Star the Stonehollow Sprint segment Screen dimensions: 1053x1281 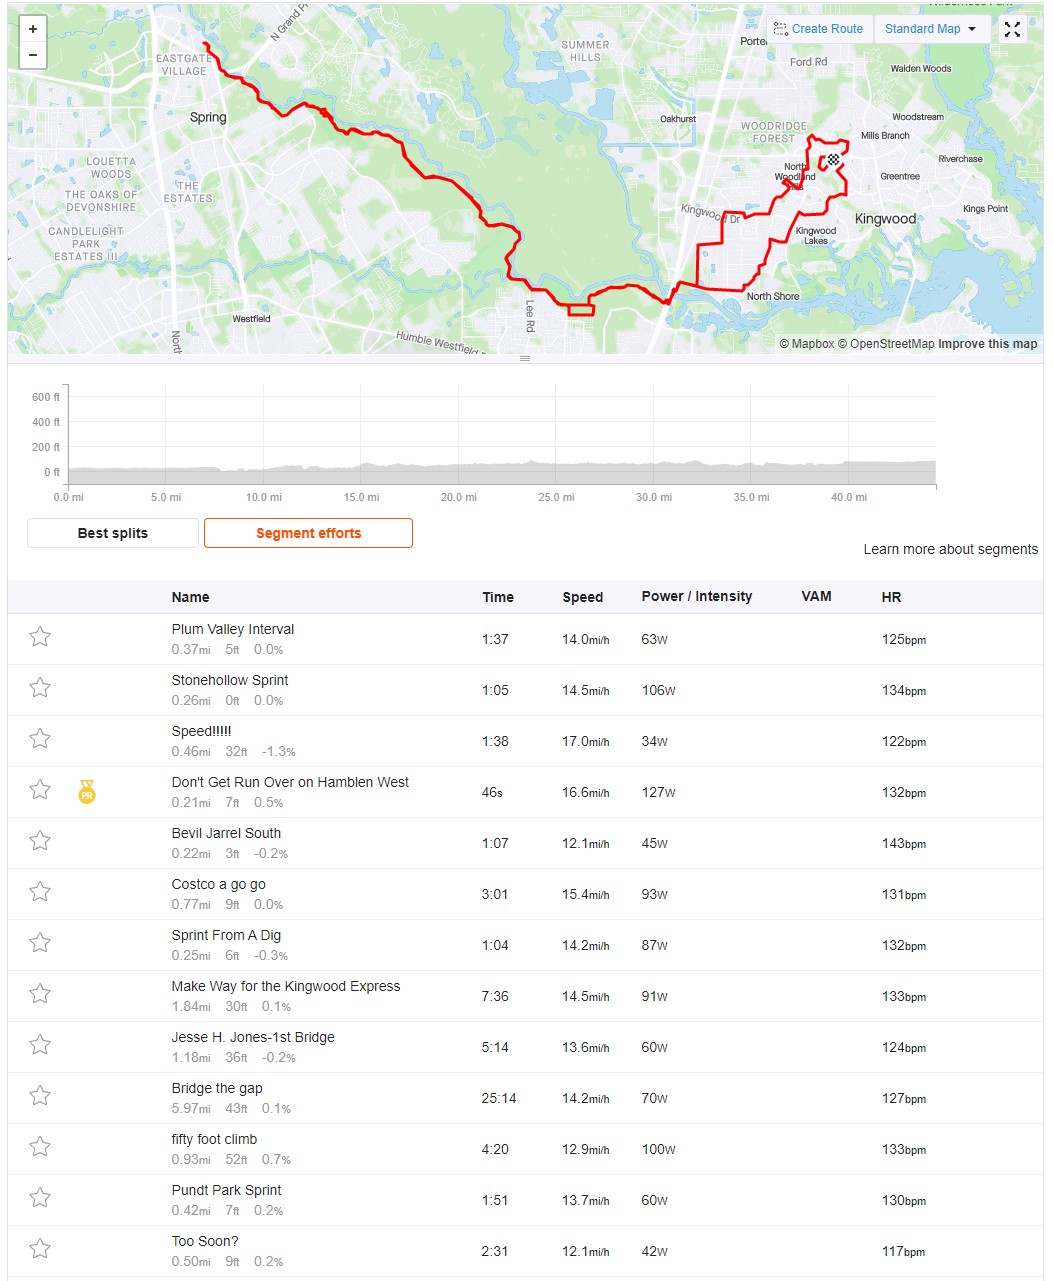tap(40, 688)
